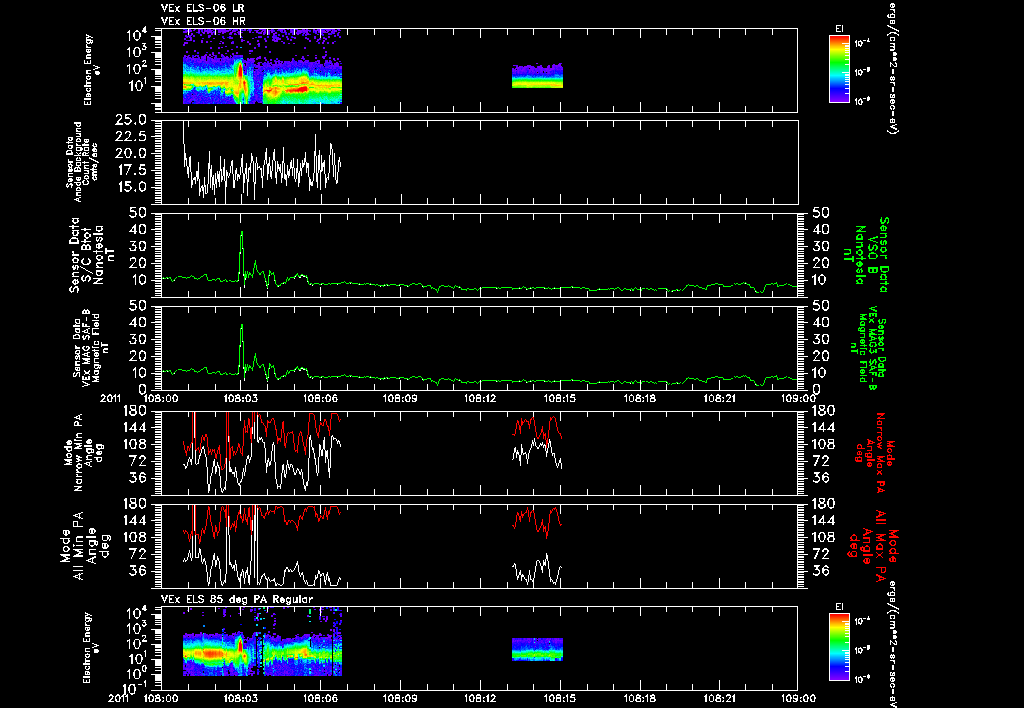Click the 15.0 tick on the count rate axis
1024x708 pixels.
click(x=132, y=187)
